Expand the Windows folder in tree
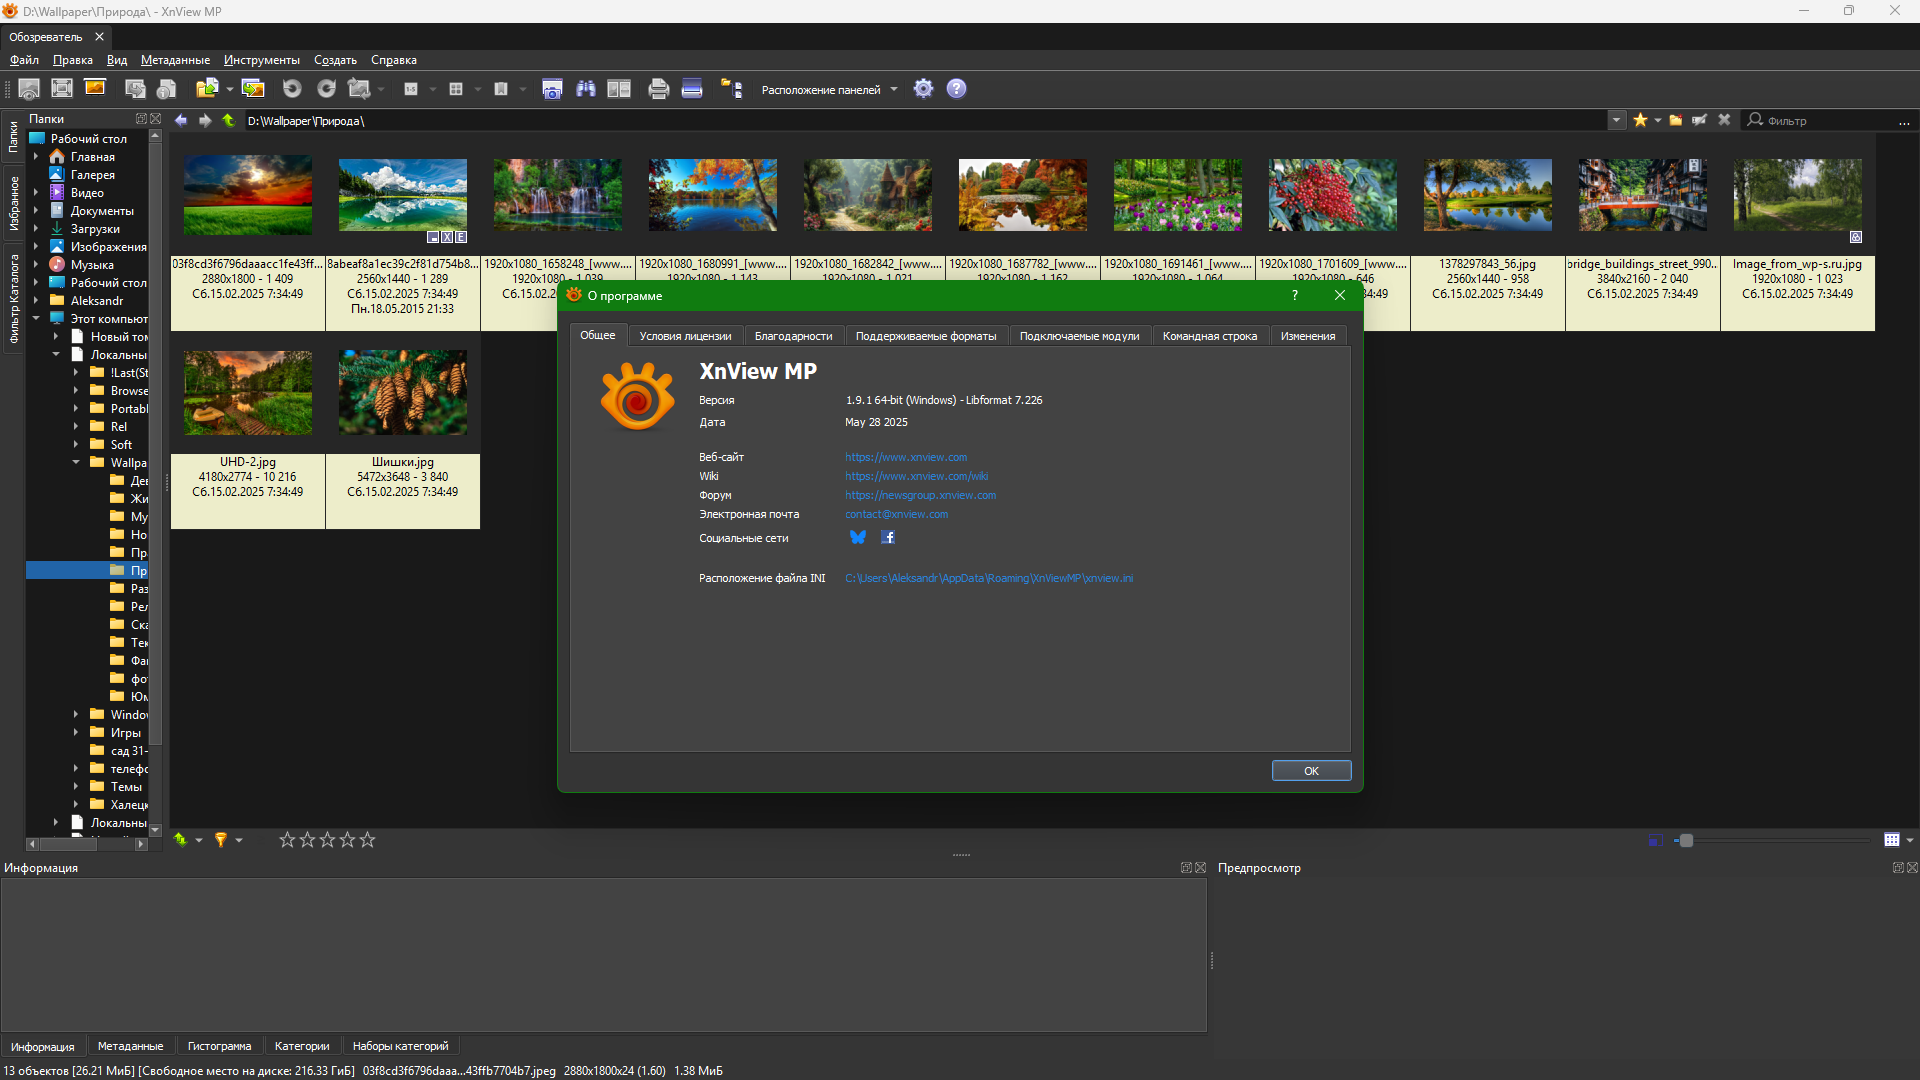Viewport: 1920px width, 1080px height. click(x=76, y=715)
